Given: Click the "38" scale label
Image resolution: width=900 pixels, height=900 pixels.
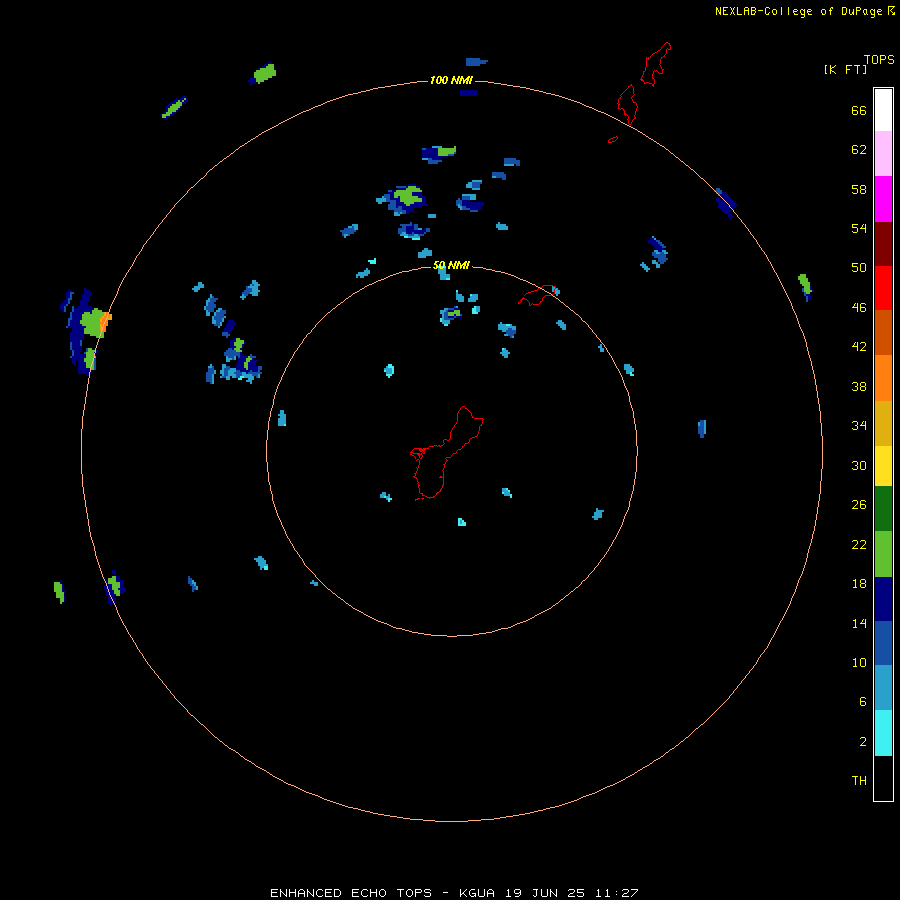Looking at the screenshot, I should [x=859, y=386].
